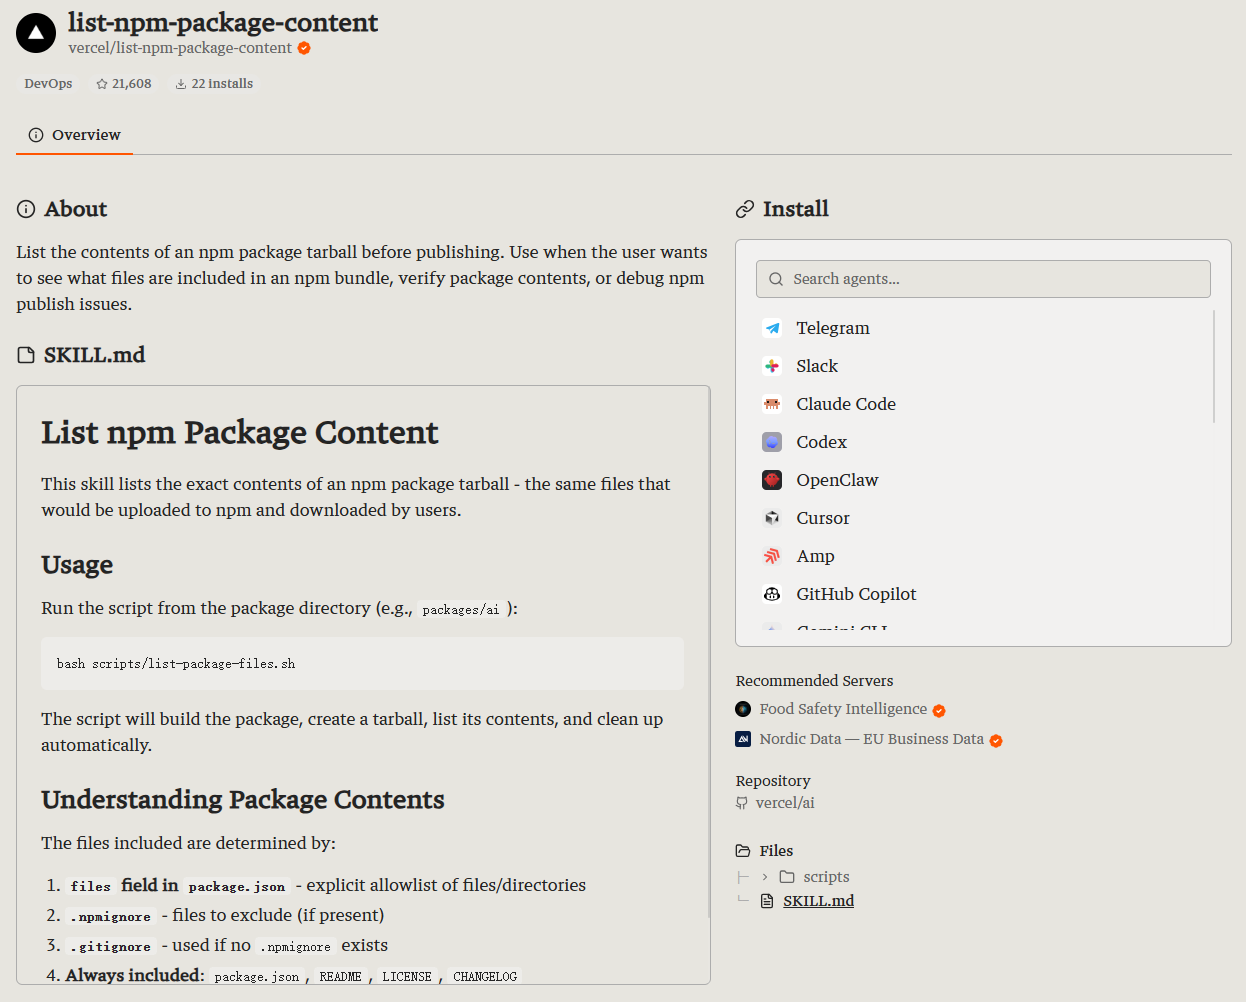Click the document icon beside SKILL.md file
Viewport: 1246px width, 1002px height.
(767, 901)
